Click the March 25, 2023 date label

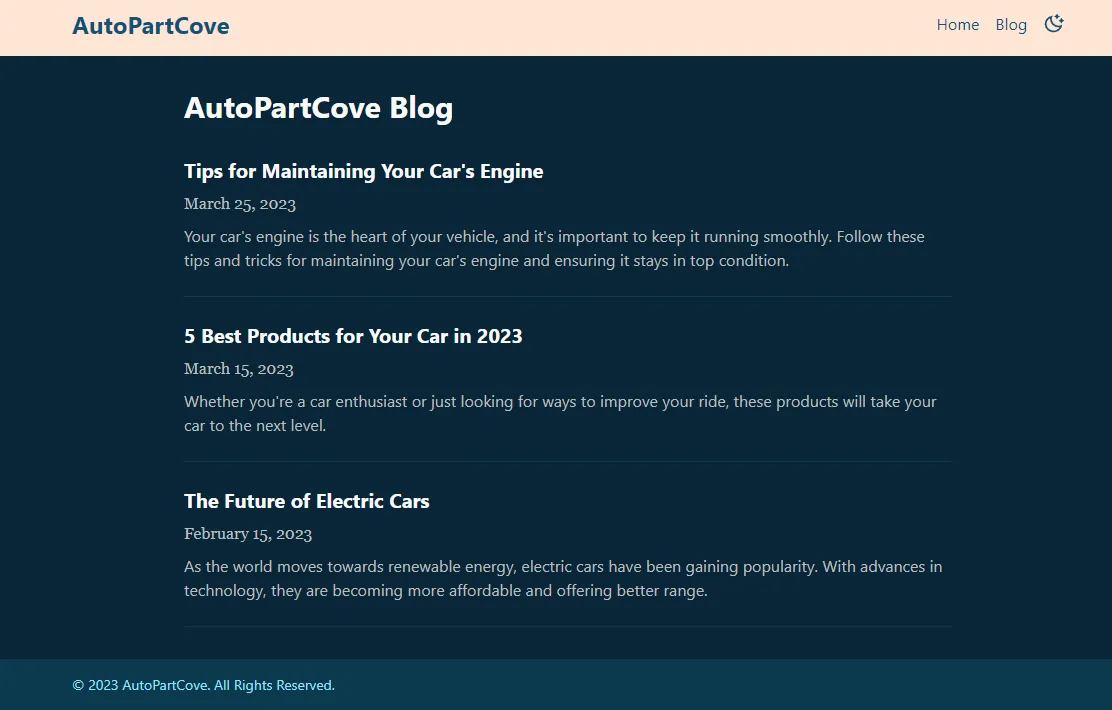point(240,203)
